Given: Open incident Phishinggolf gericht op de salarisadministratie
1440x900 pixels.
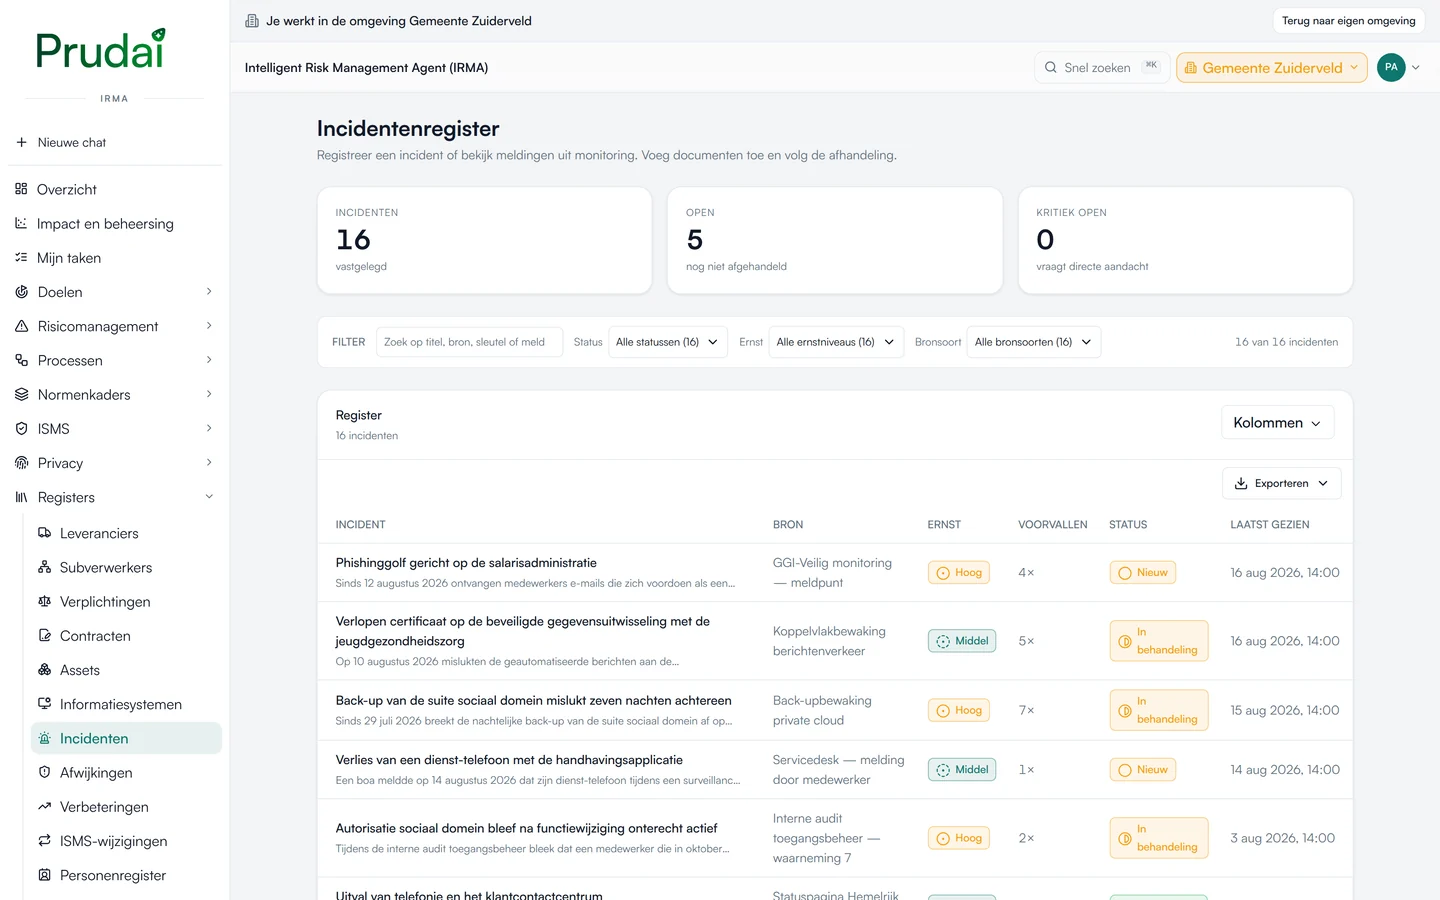Looking at the screenshot, I should [466, 563].
